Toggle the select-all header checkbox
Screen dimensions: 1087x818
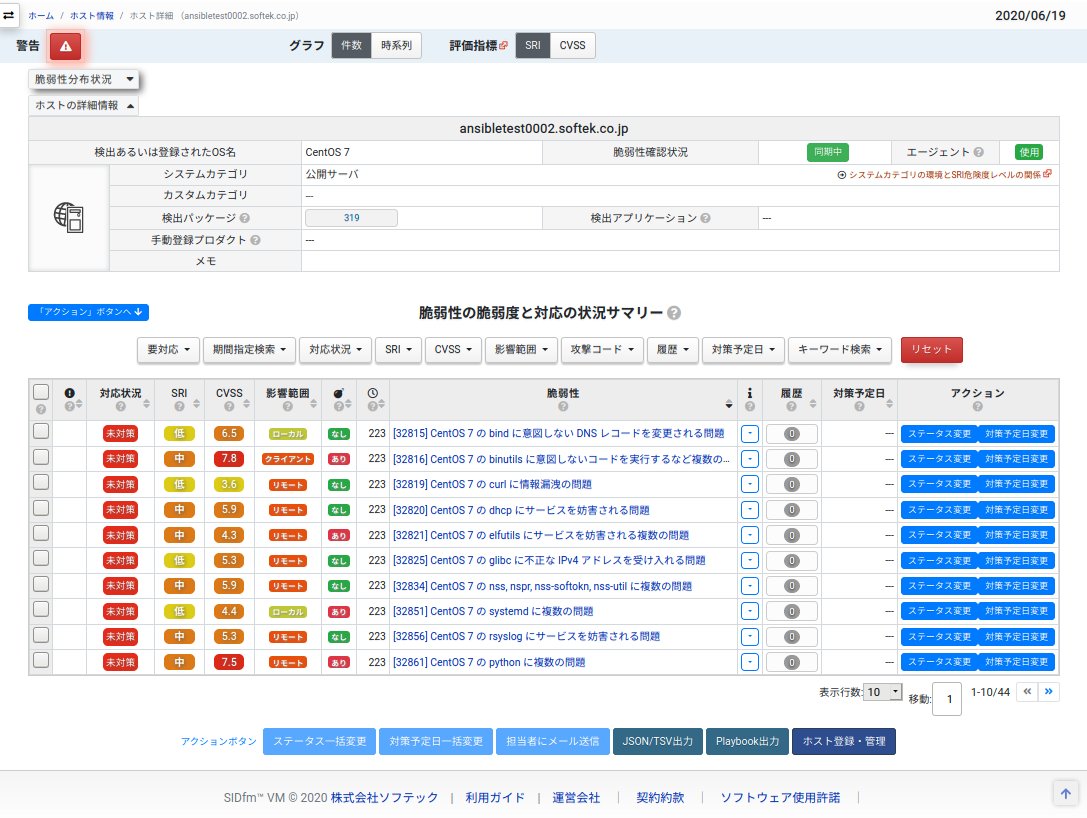click(x=41, y=392)
